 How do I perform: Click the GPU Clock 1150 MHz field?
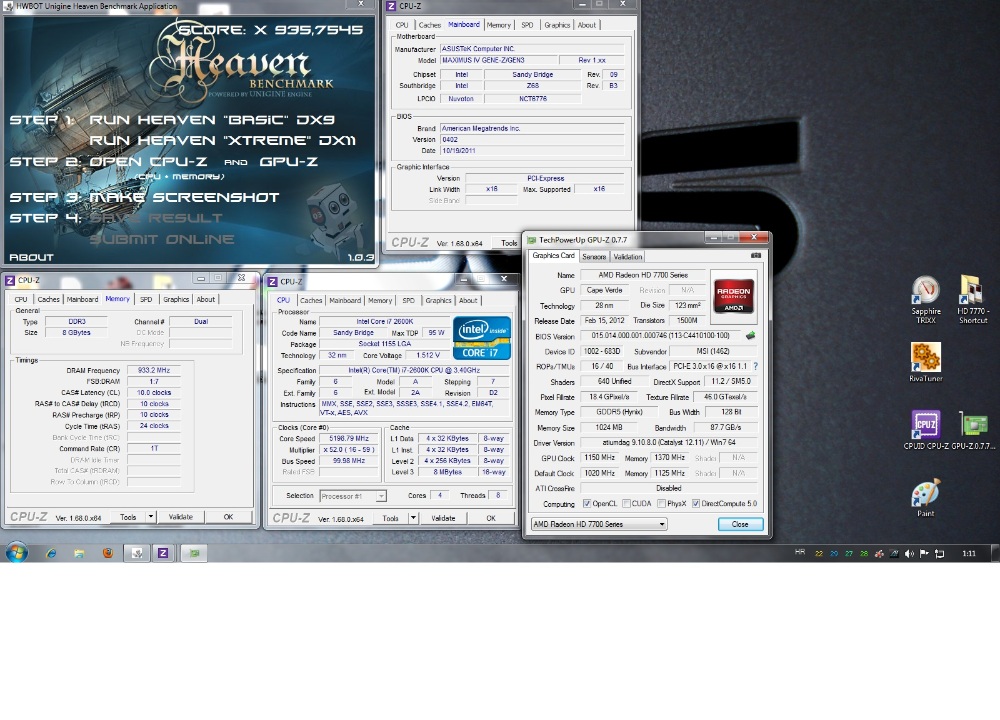click(x=599, y=458)
